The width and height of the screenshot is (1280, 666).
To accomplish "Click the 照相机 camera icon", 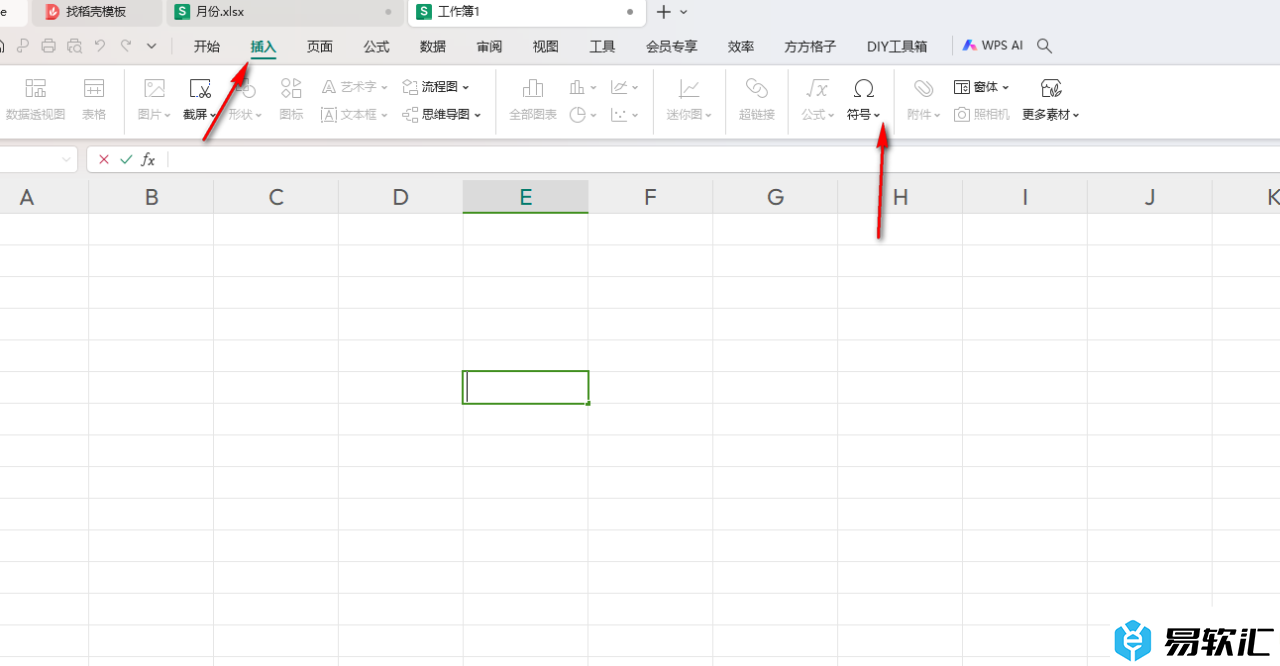I will (962, 115).
